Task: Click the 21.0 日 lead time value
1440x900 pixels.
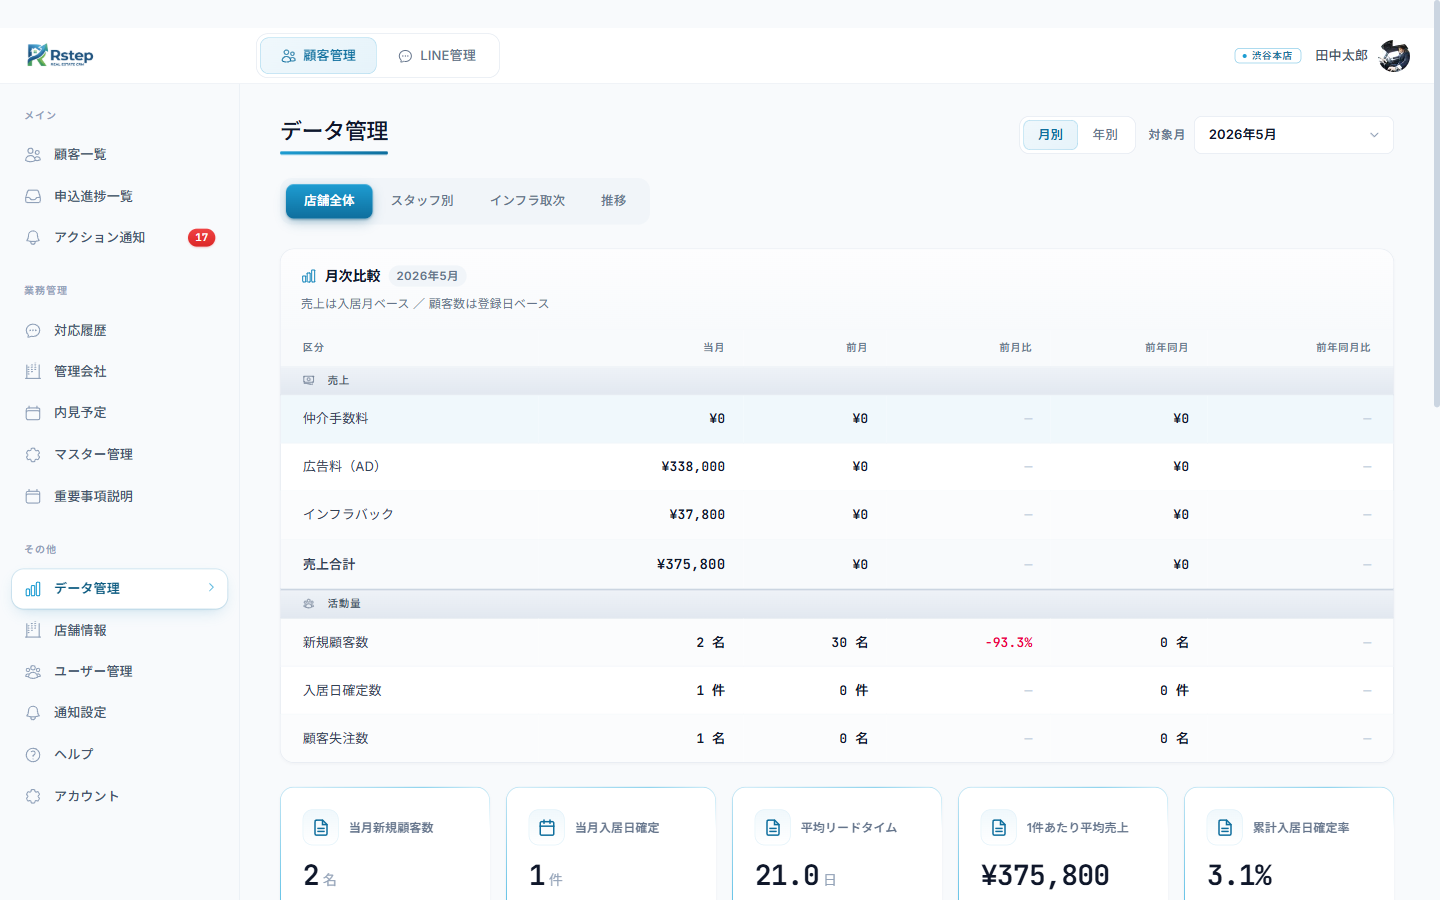Action: pos(796,876)
